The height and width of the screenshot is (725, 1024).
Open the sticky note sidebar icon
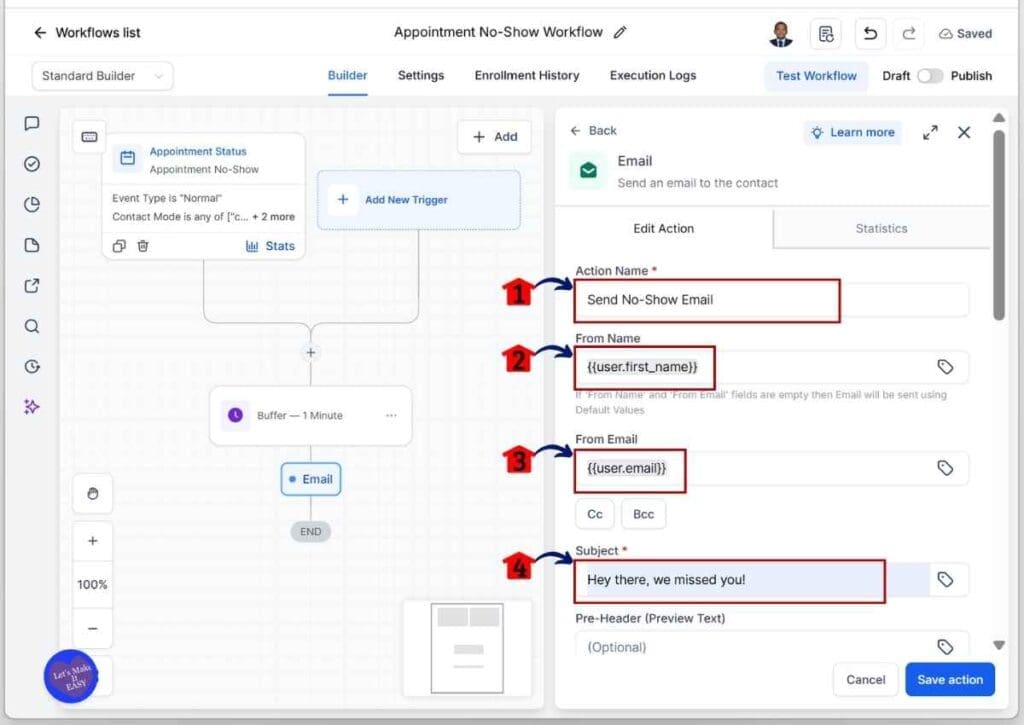click(31, 245)
